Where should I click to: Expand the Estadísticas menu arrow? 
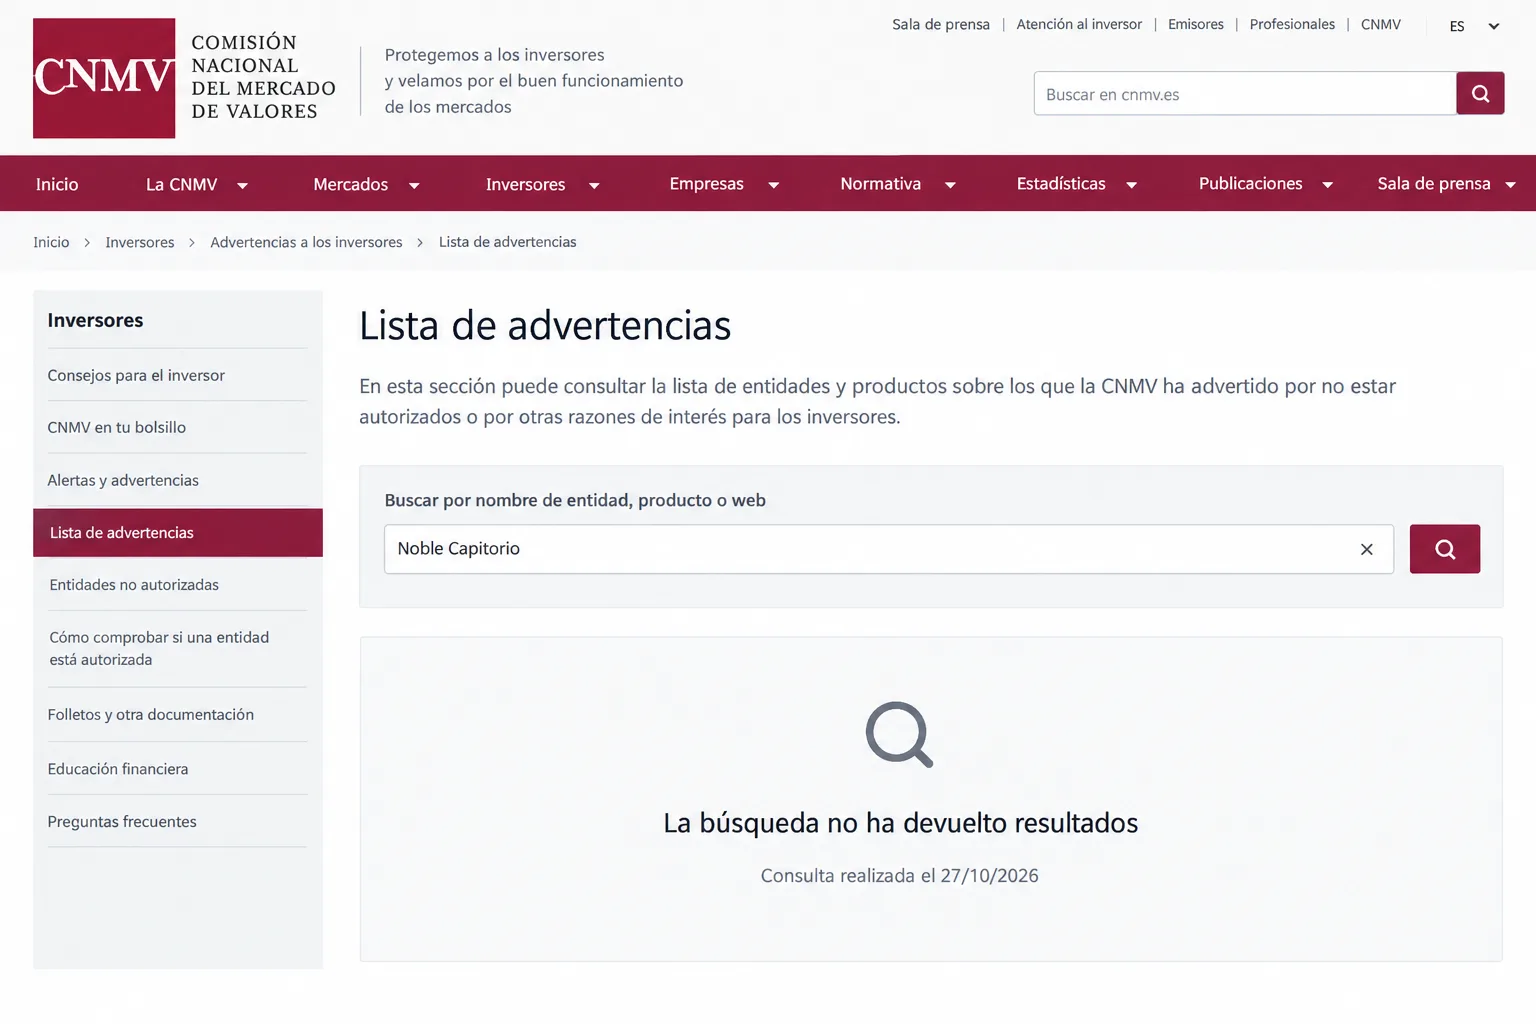1131,185
